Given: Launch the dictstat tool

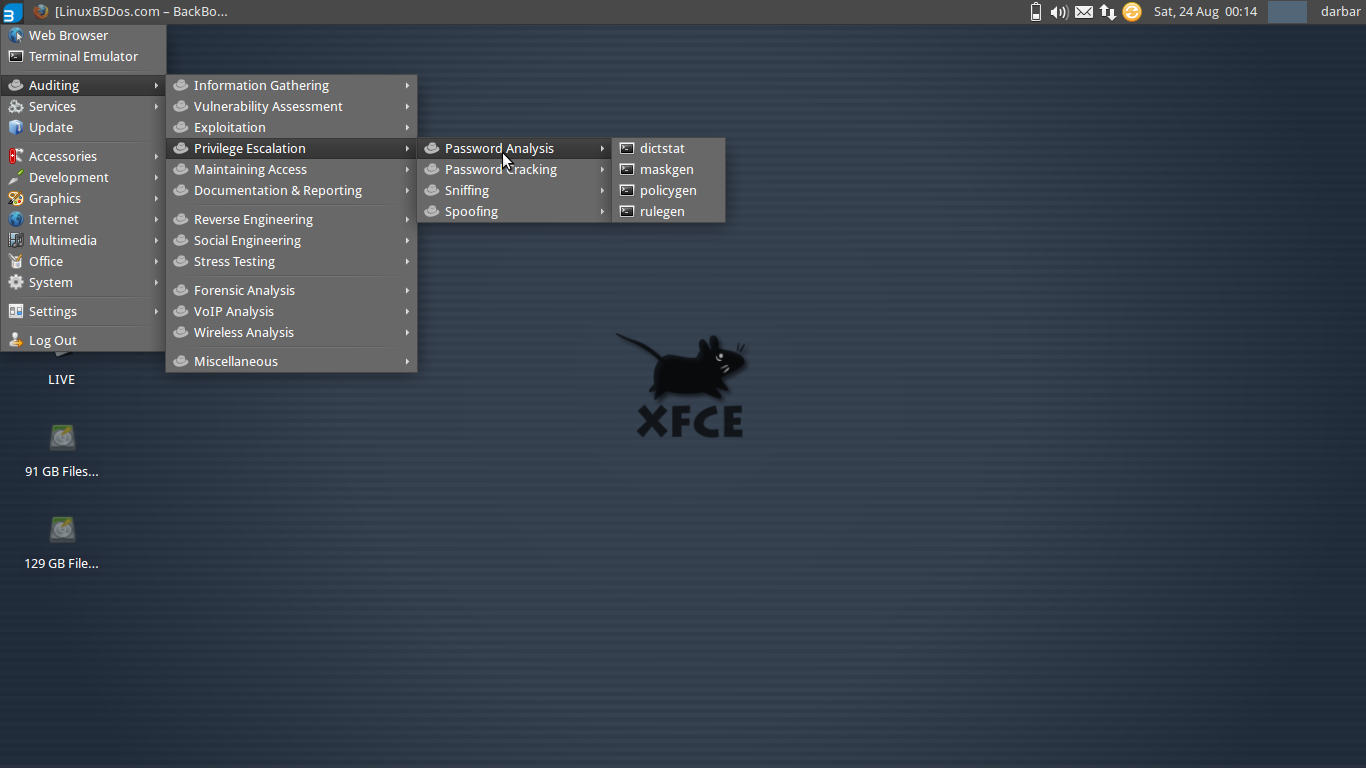Looking at the screenshot, I should click(x=668, y=148).
